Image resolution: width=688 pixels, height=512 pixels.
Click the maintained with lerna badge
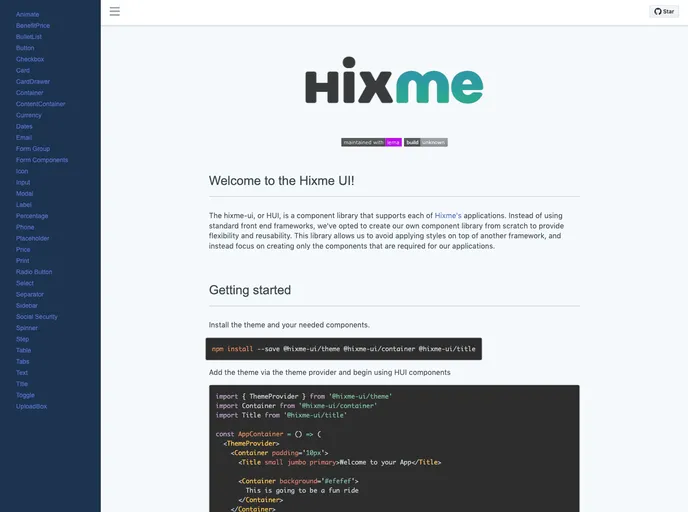pos(371,142)
